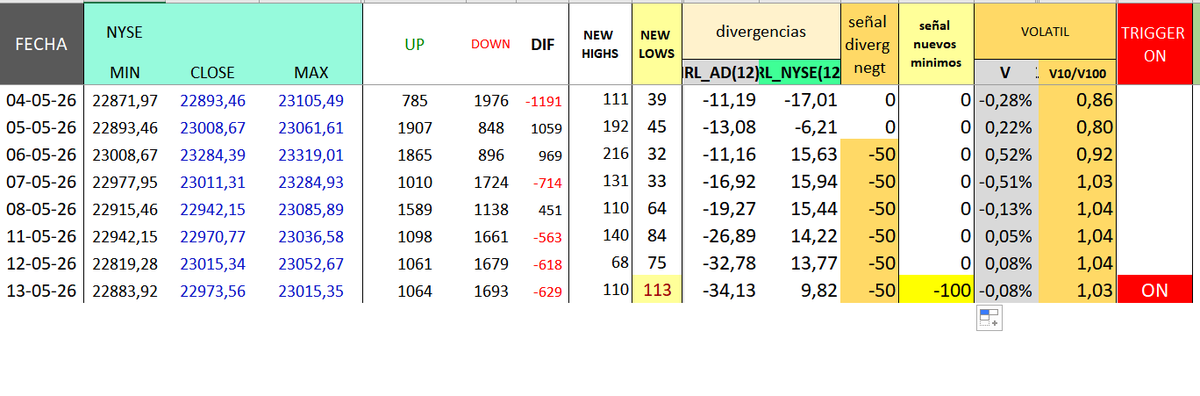Select DOWN value 1976
Viewport: 1200px width, 396px height.
(x=492, y=100)
